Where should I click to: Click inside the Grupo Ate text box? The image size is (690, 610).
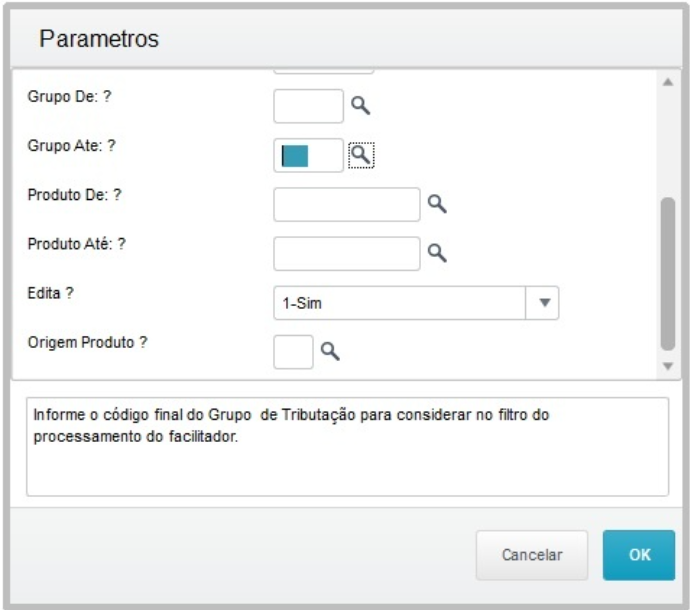[x=308, y=155]
